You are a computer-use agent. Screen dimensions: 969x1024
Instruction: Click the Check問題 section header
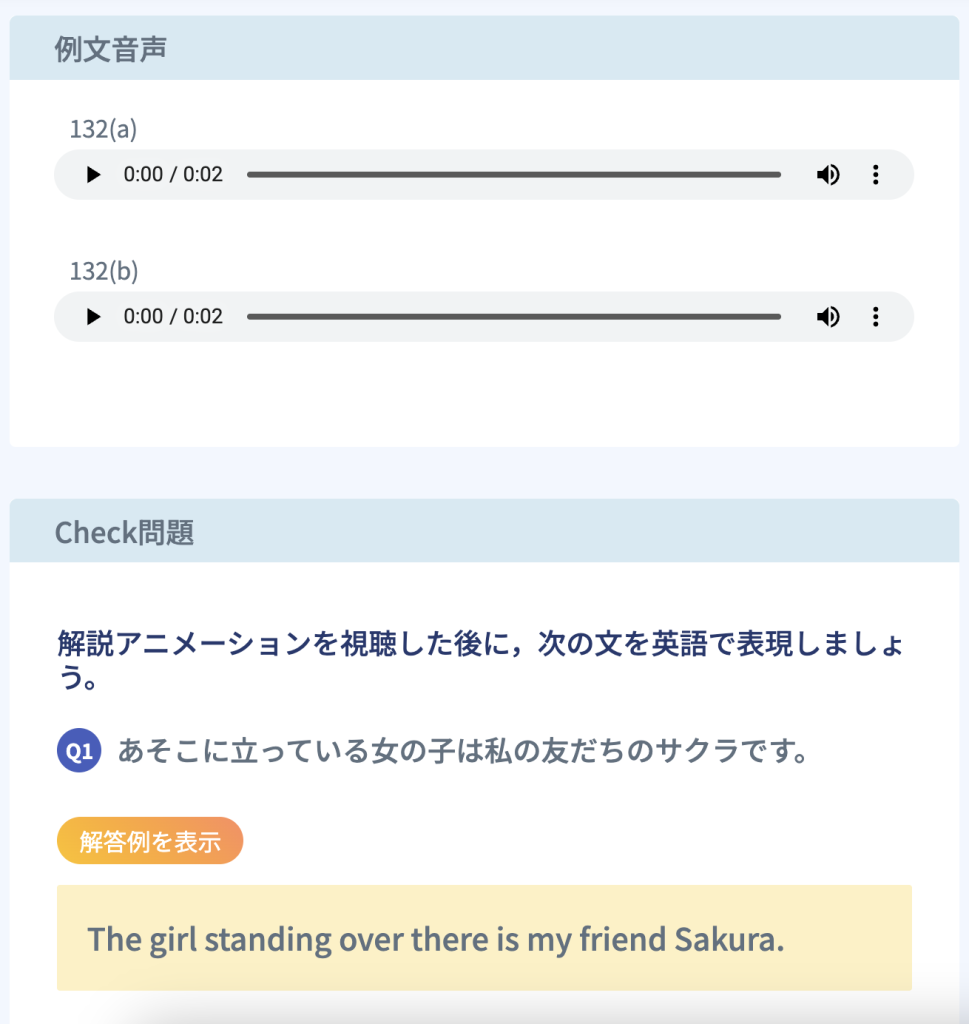124,532
